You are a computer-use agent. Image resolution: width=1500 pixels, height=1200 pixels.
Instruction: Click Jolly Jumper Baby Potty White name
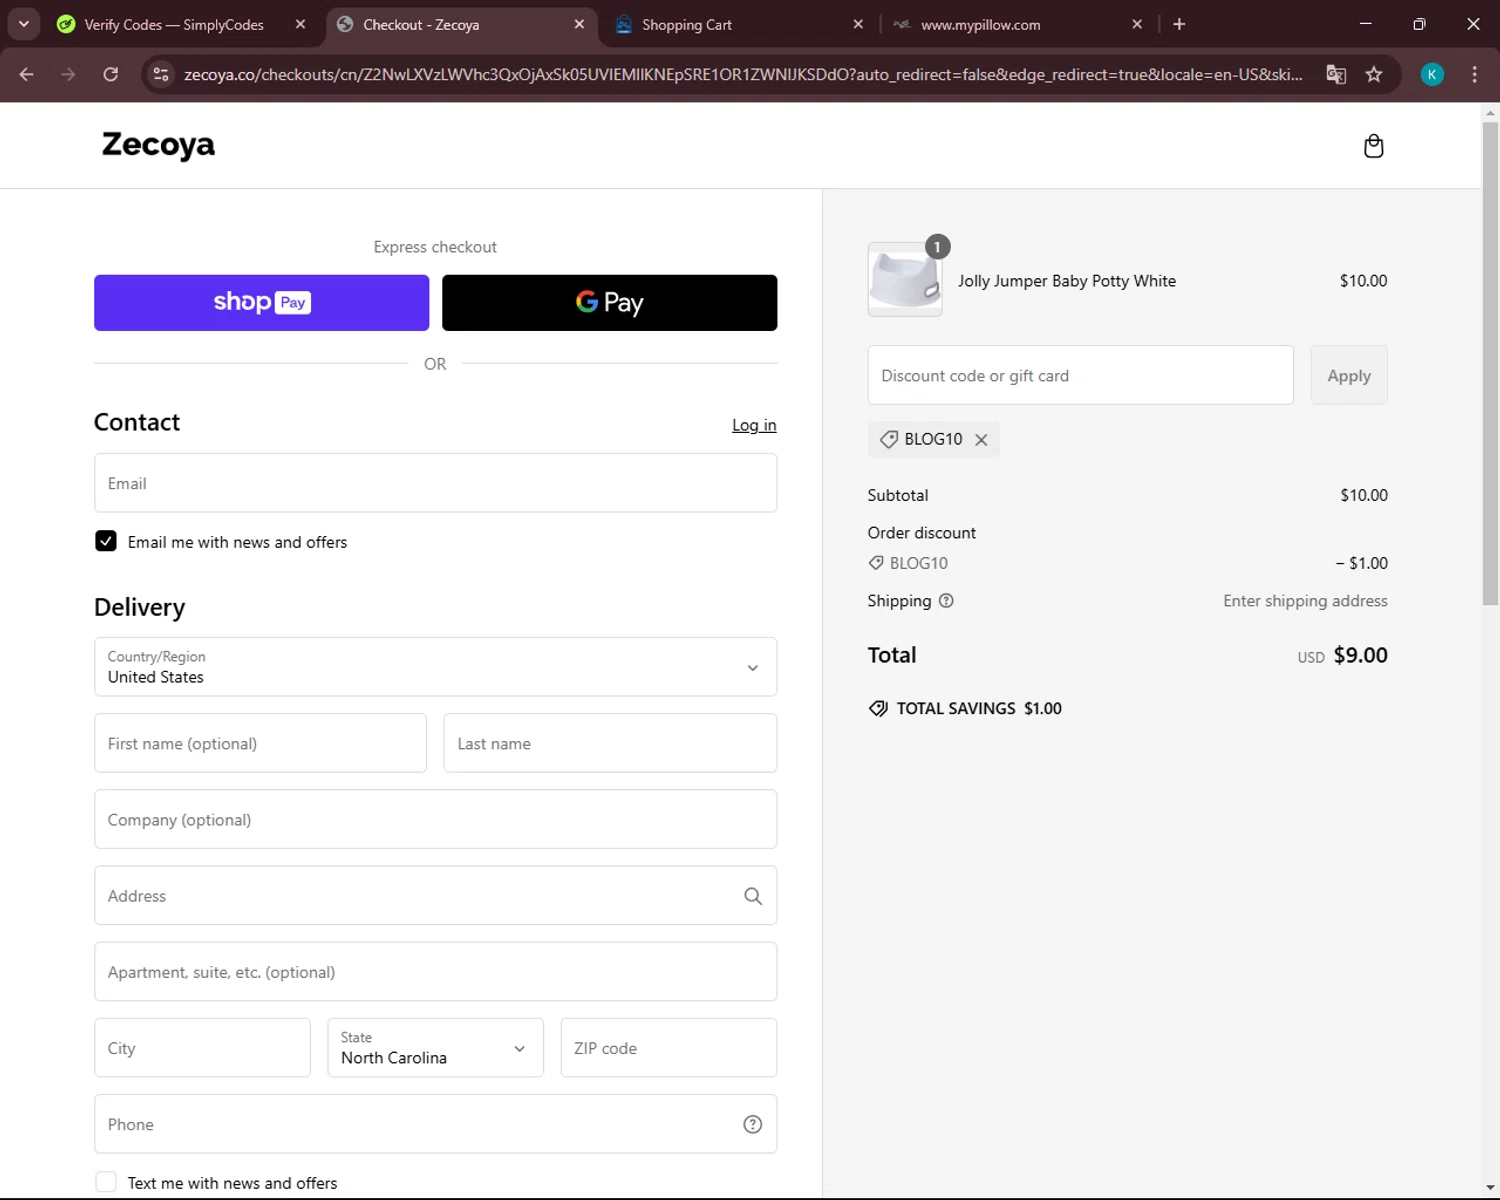[1067, 281]
